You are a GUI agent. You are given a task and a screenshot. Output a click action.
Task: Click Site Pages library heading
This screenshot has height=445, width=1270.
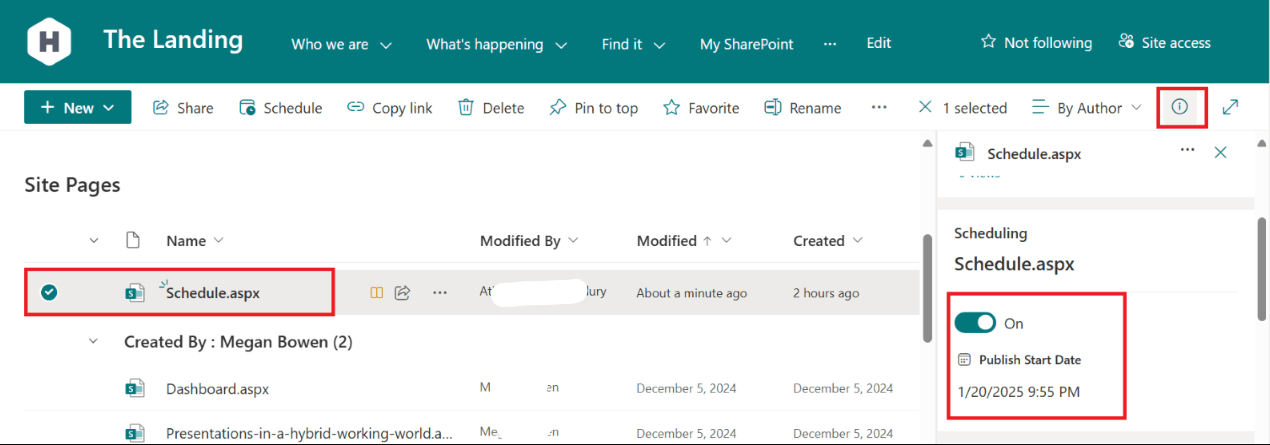(72, 185)
